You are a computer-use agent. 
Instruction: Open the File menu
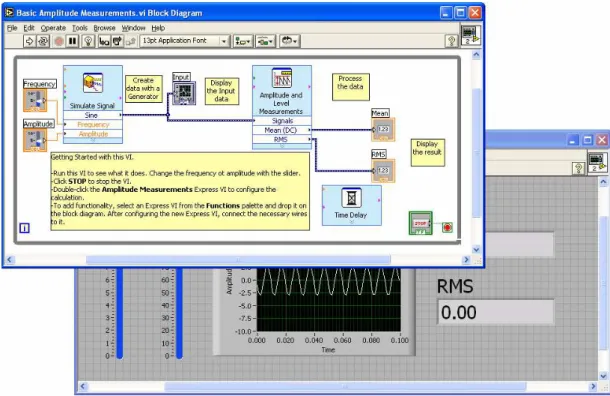(x=12, y=28)
